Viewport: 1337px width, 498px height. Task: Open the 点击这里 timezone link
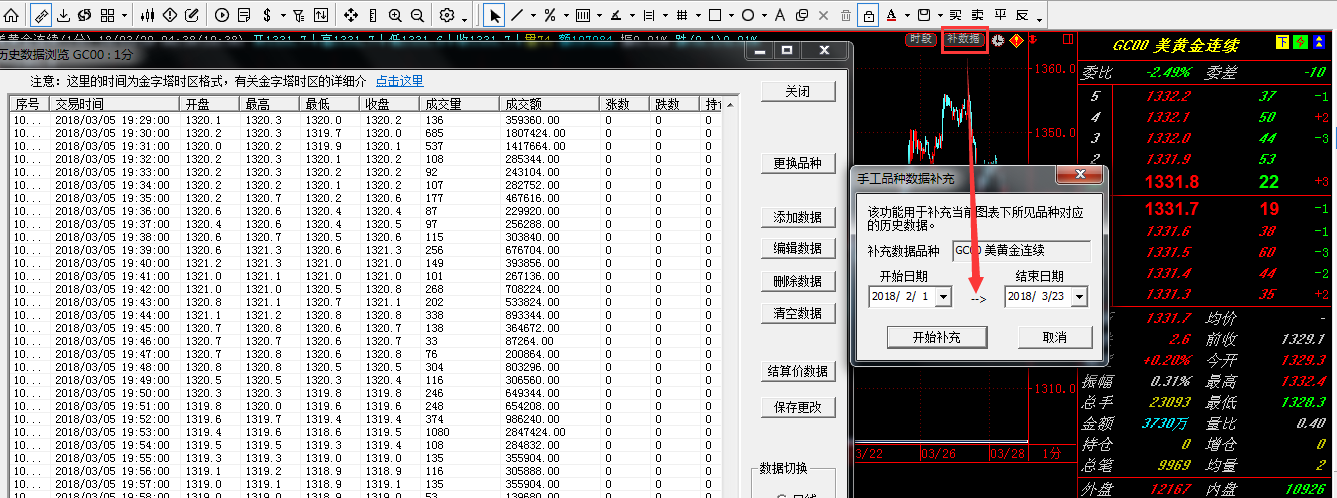(399, 81)
